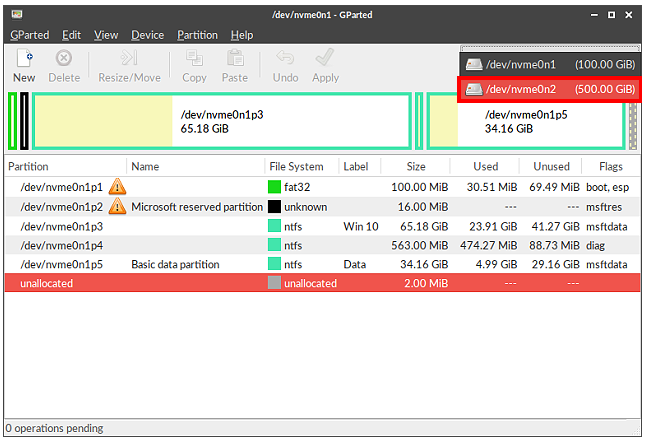Select the /dev/nvme0n1p1 partition row
The height and width of the screenshot is (443, 645).
point(322,187)
